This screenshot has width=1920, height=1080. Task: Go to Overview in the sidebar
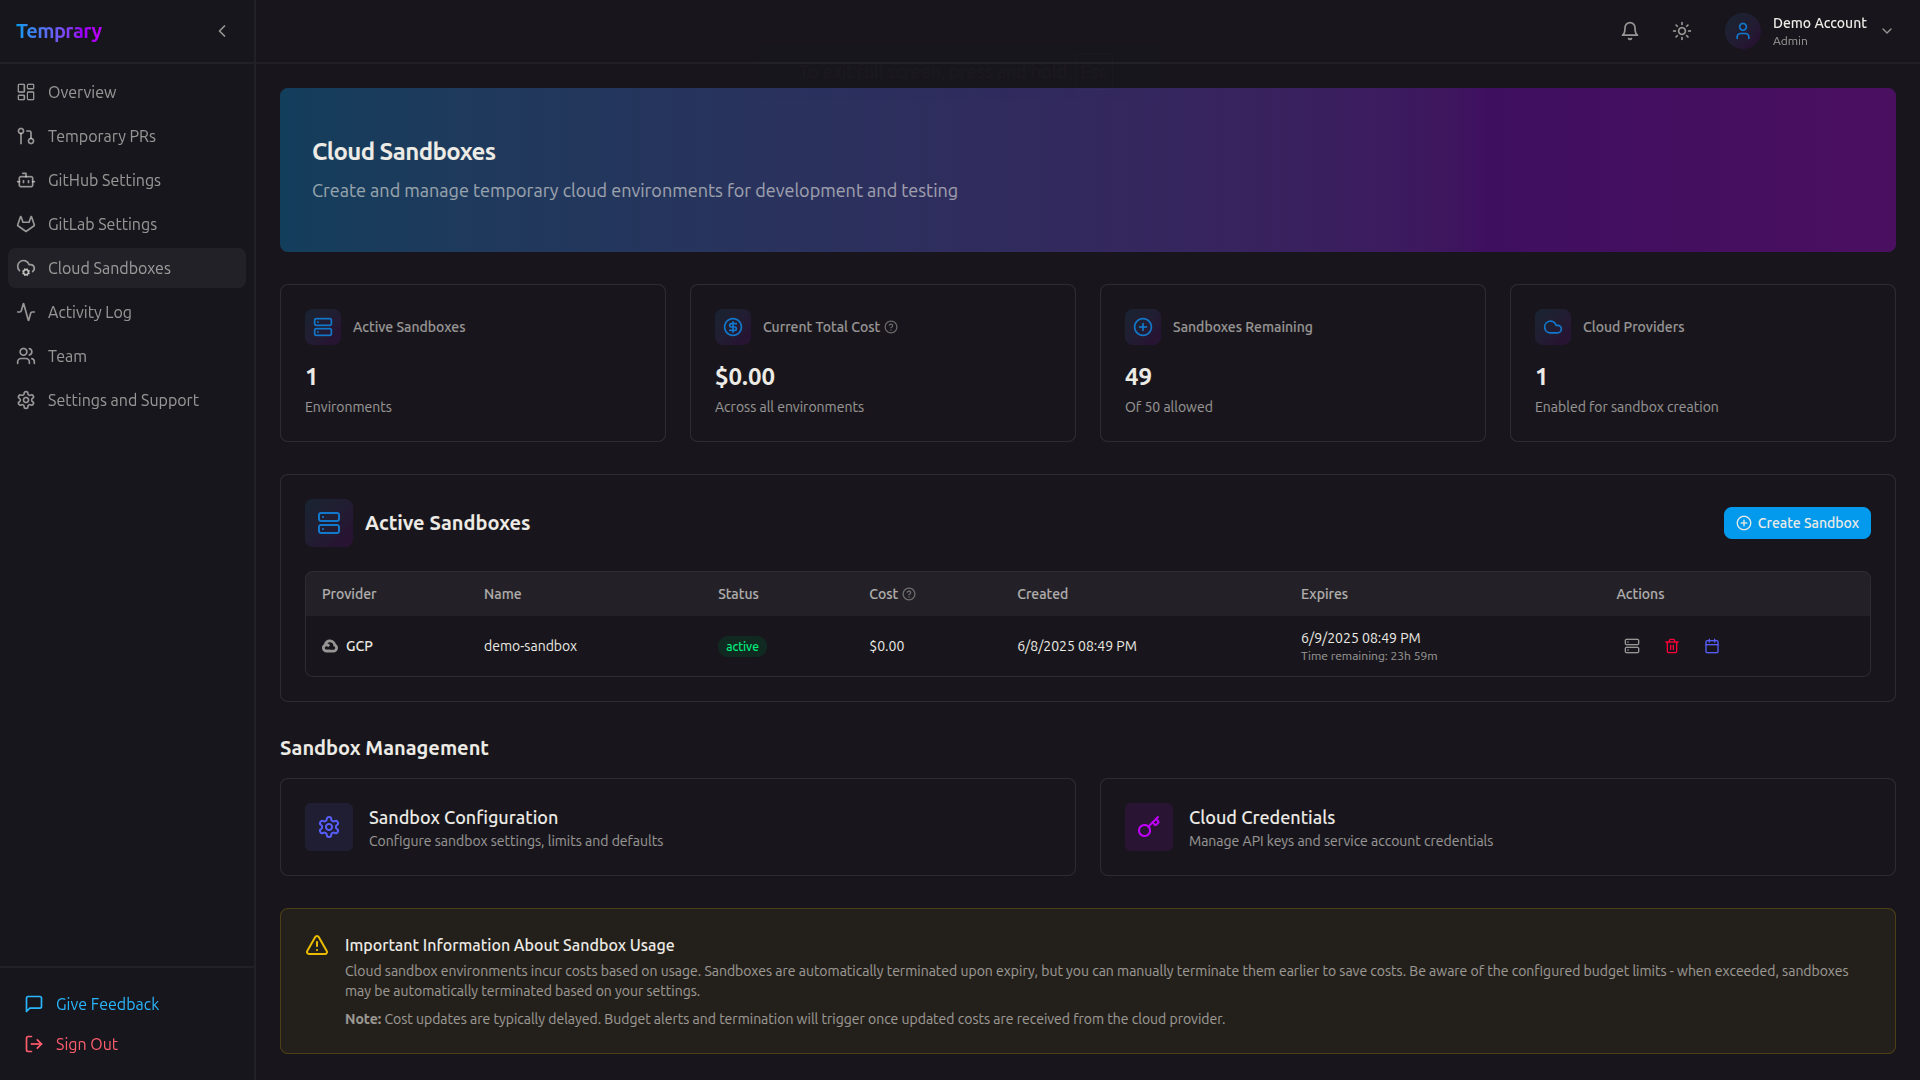pos(127,92)
